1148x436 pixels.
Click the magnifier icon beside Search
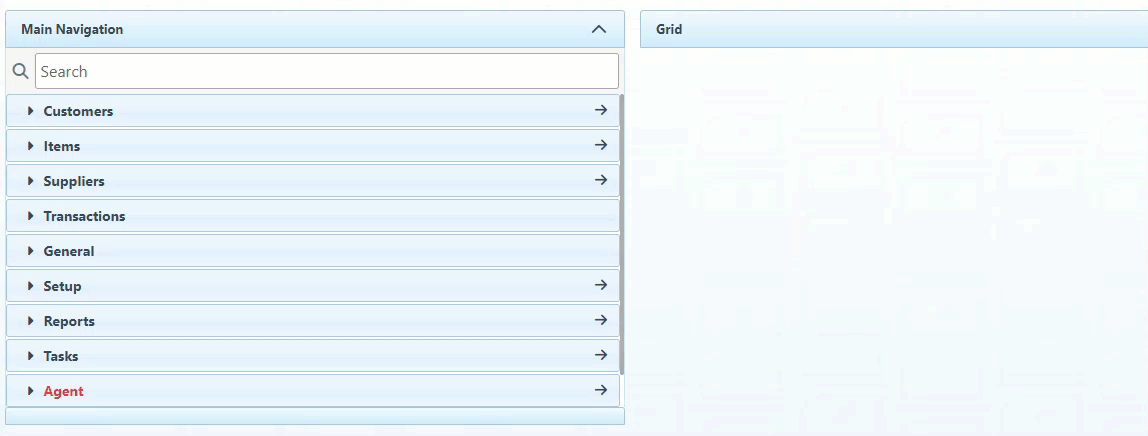[19, 72]
